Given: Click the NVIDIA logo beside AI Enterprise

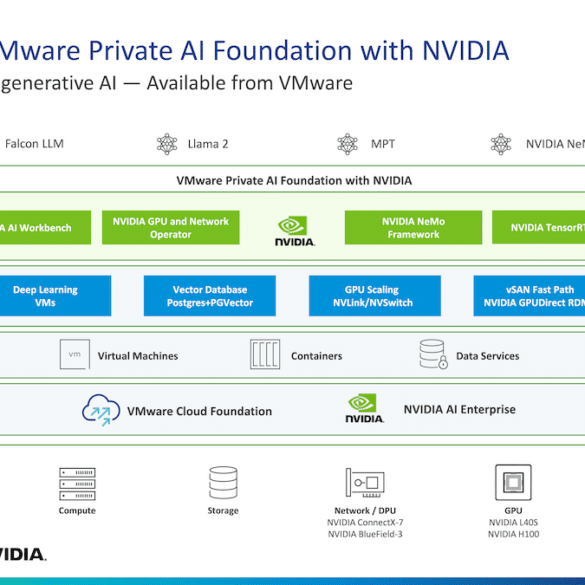Looking at the screenshot, I should tap(365, 408).
